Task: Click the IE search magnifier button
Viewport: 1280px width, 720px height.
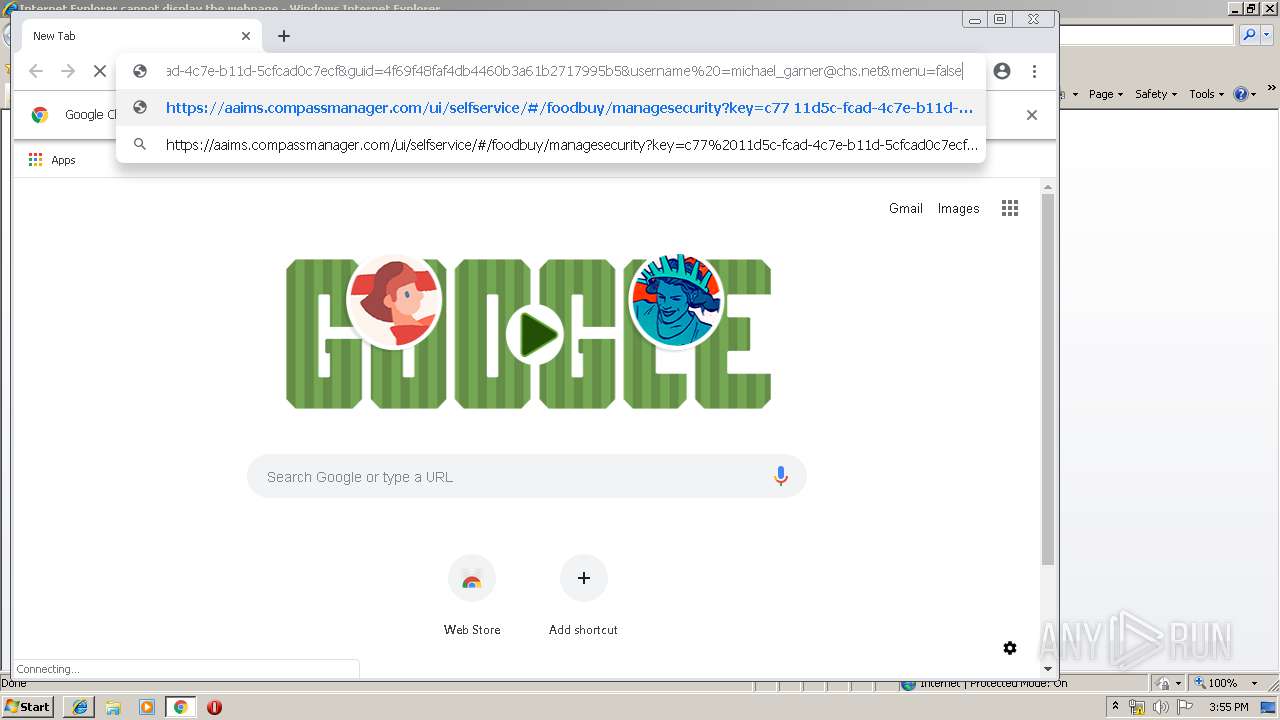Action: tap(1247, 35)
